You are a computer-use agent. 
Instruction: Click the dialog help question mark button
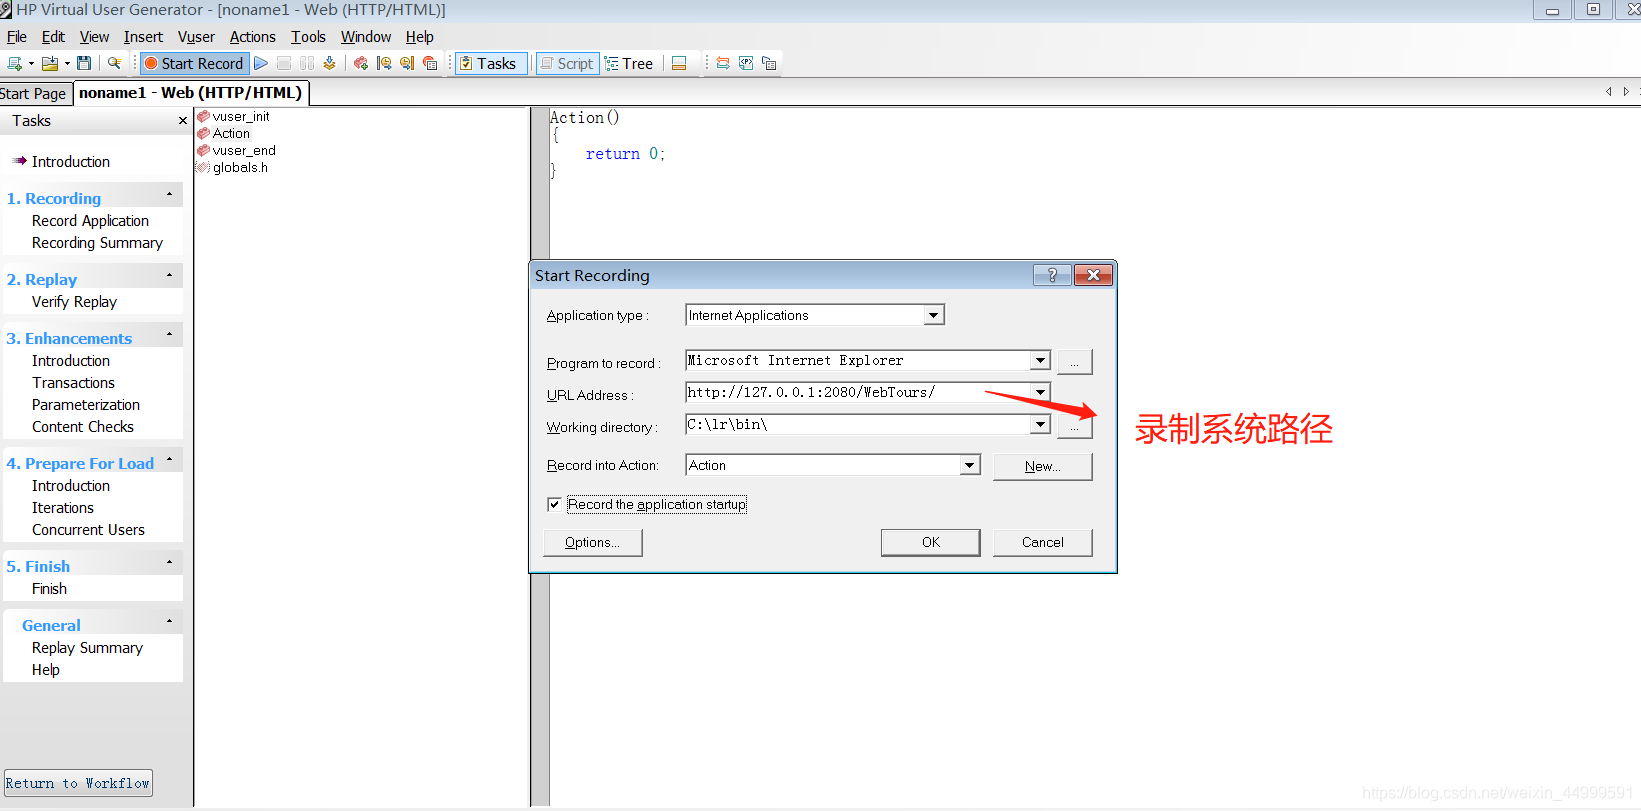click(x=1051, y=275)
